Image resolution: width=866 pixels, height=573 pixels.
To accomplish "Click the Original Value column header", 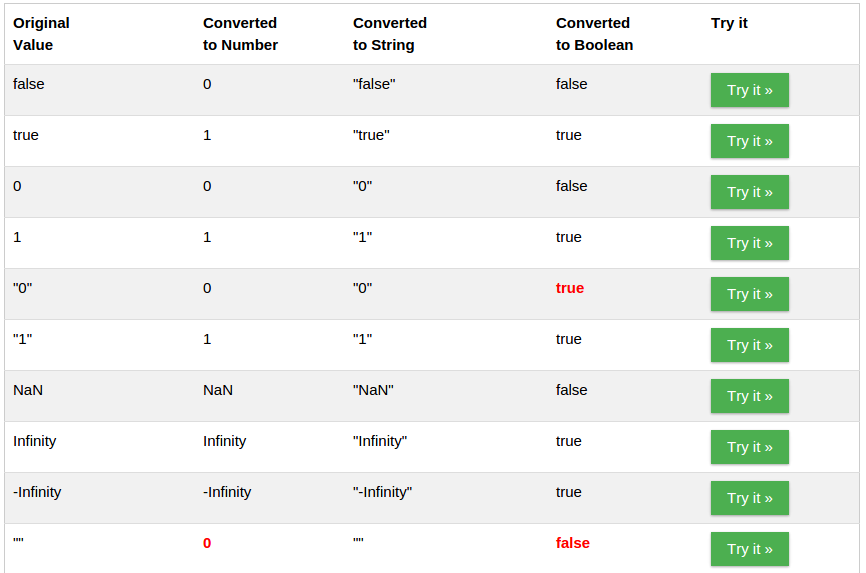I will click(x=41, y=34).
